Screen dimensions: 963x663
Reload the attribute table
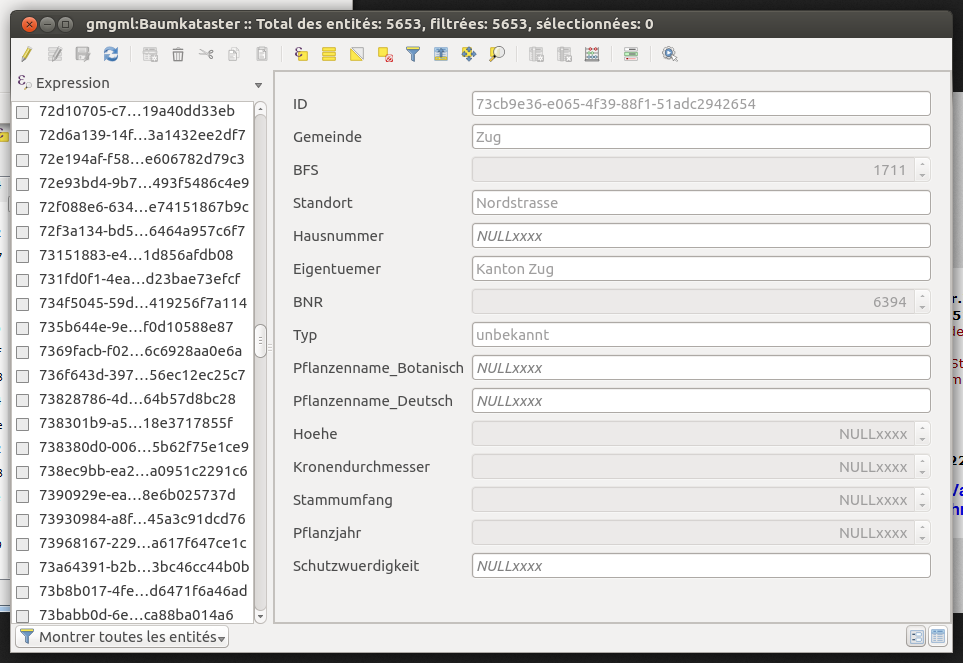[x=111, y=54]
